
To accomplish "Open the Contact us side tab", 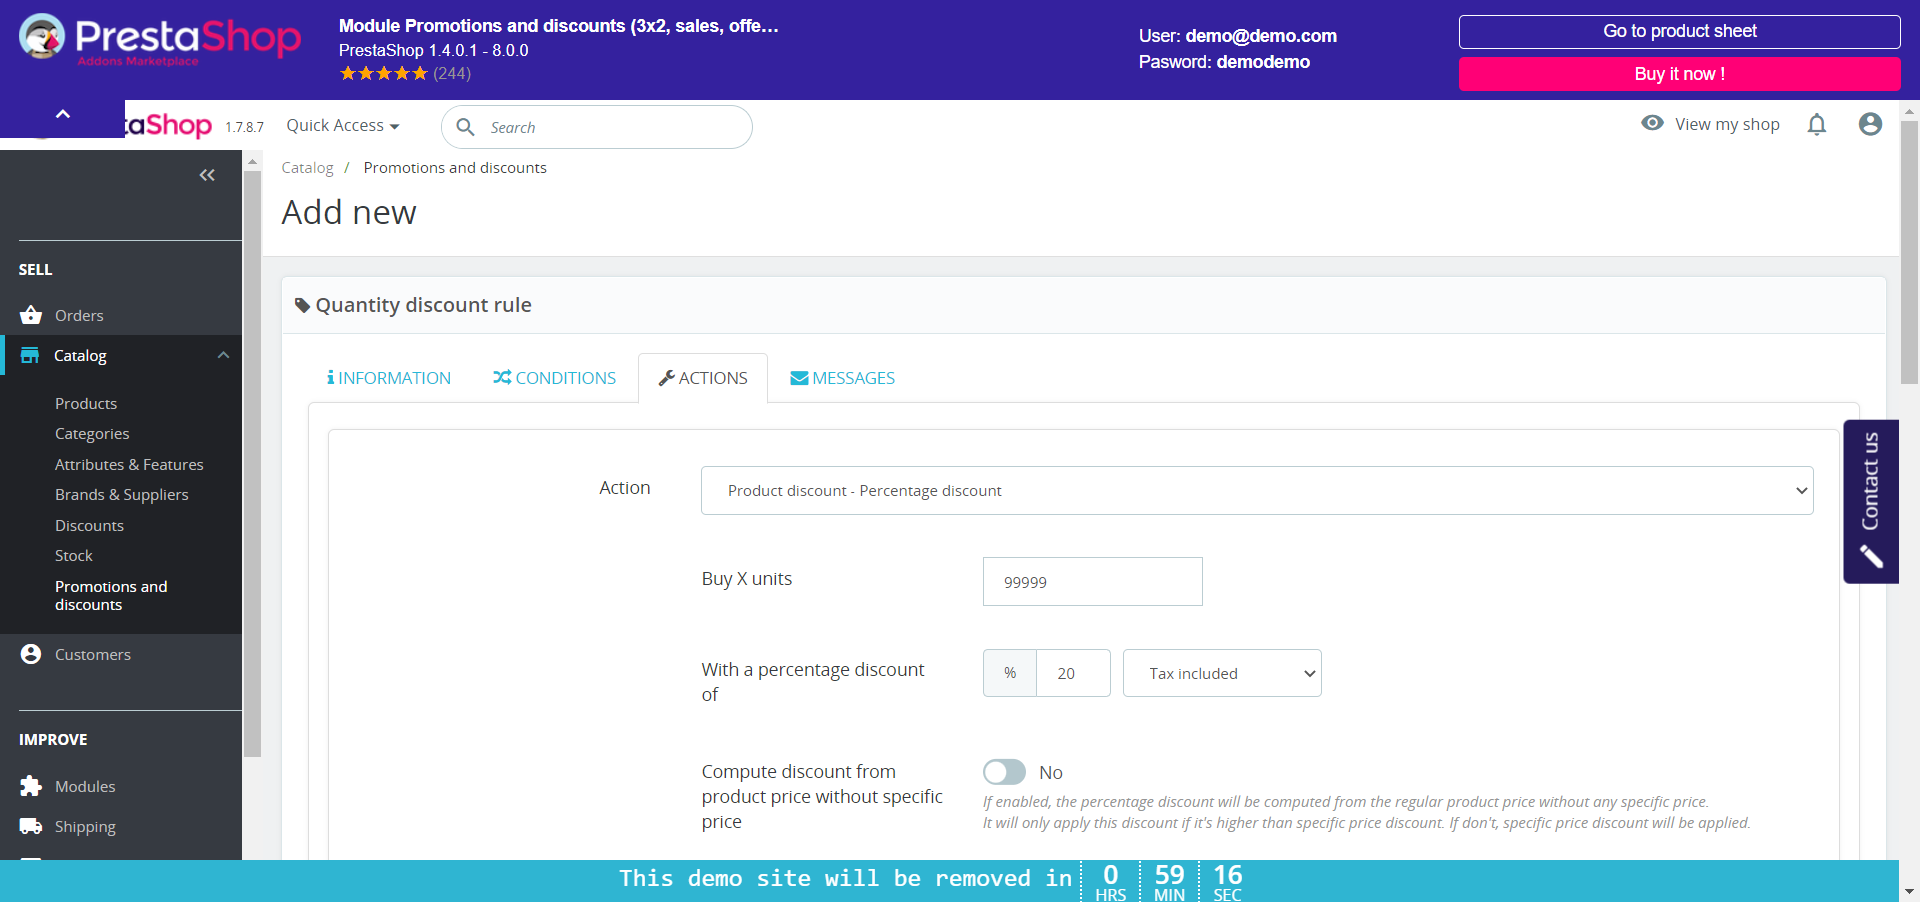I will click(x=1871, y=501).
